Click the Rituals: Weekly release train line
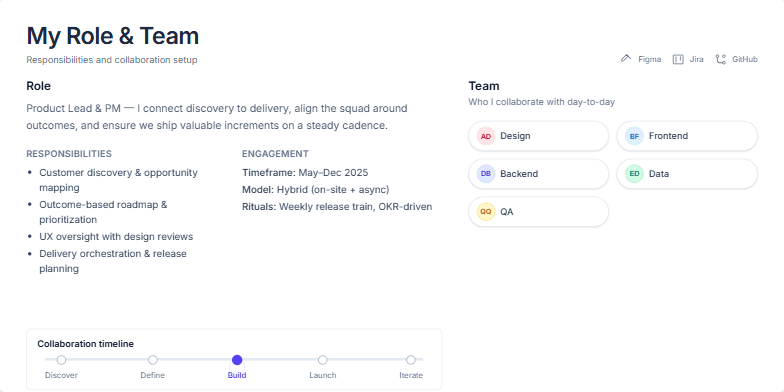Screen dimensions: 784x392 click(x=337, y=207)
